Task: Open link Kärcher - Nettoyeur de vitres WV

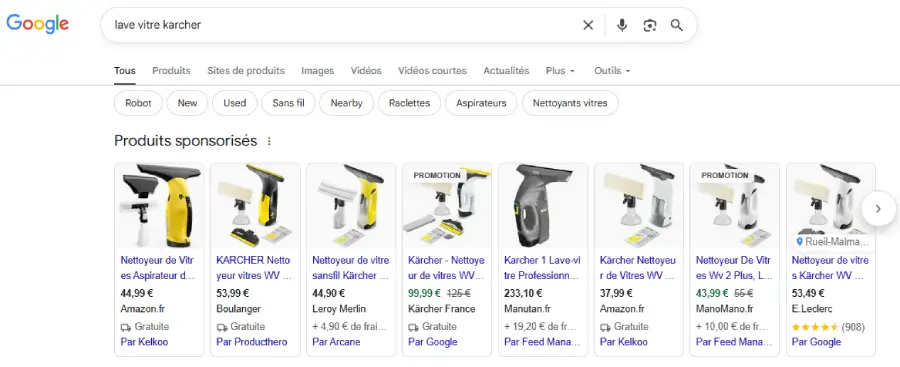Action: pyautogui.click(x=446, y=268)
